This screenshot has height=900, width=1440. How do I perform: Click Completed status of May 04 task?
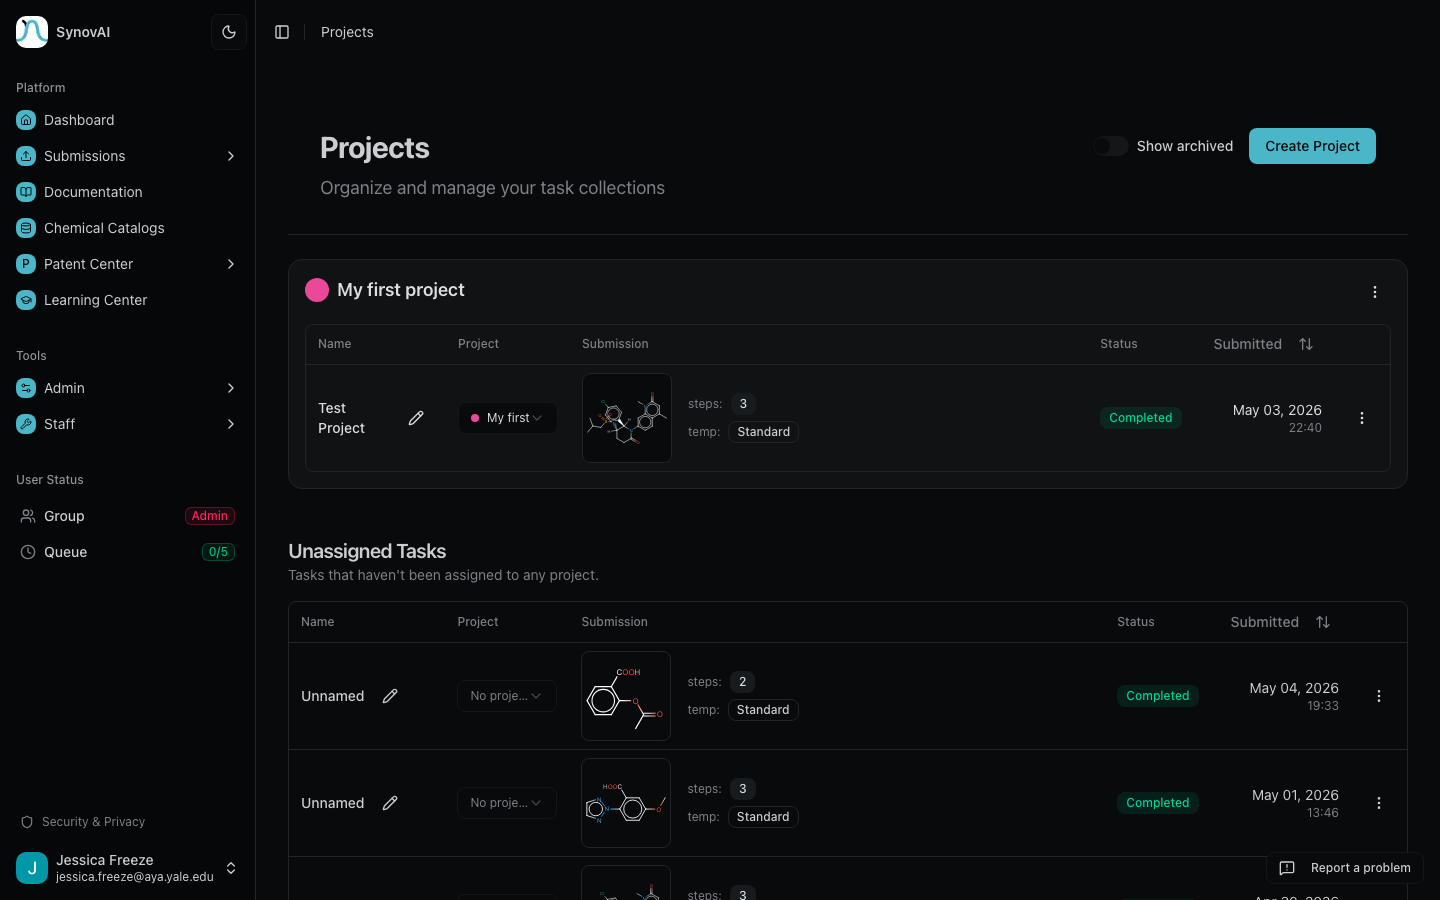(1158, 696)
